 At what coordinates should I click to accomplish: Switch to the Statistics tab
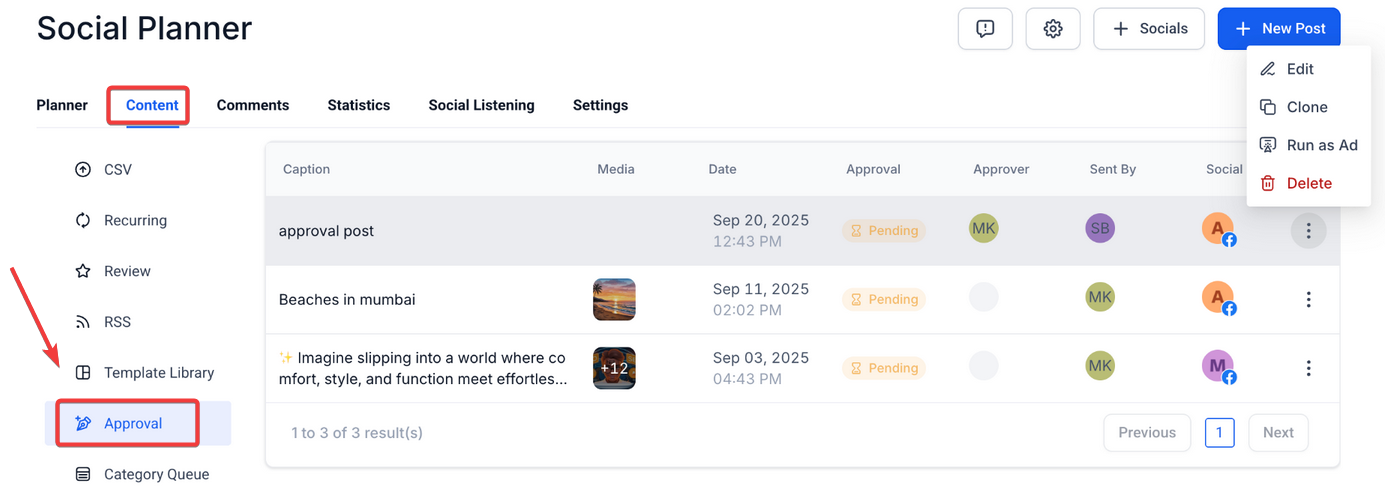tap(358, 105)
